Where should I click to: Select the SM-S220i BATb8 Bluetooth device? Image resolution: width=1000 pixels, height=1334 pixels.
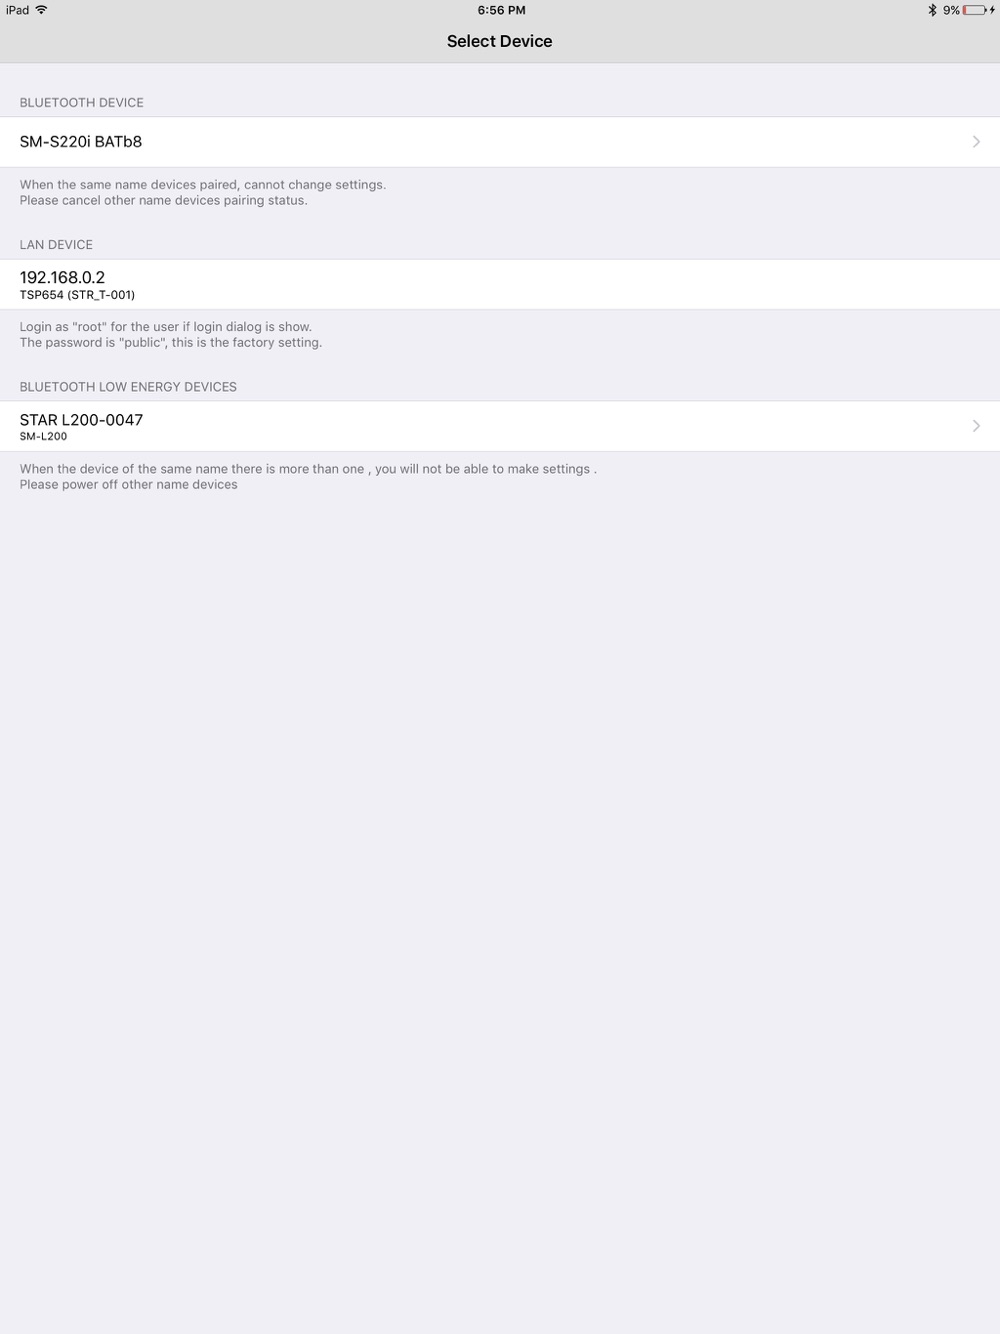tap(500, 142)
